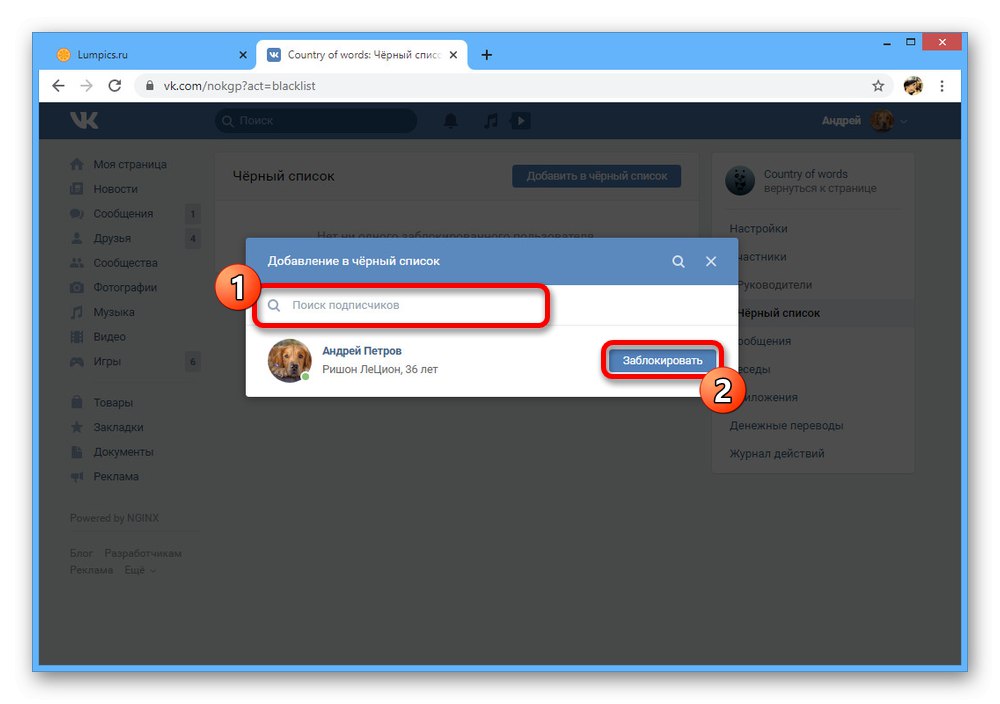
Task: Open Закладки in sidebar
Action: tap(119, 427)
